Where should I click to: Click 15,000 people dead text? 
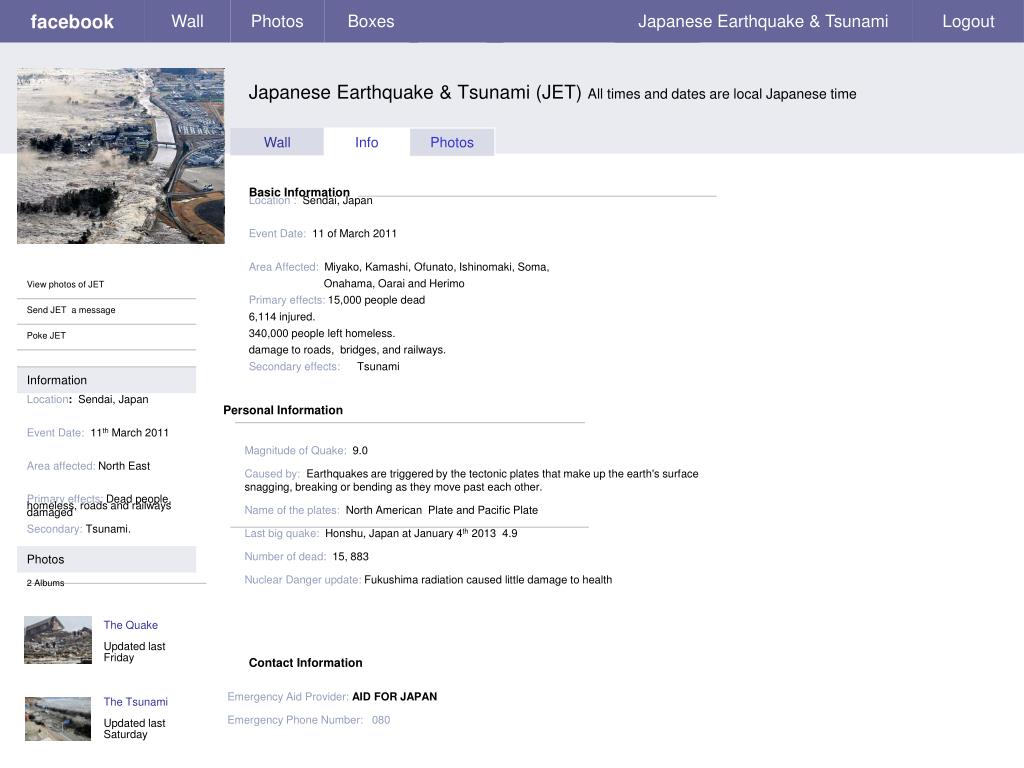coord(376,300)
